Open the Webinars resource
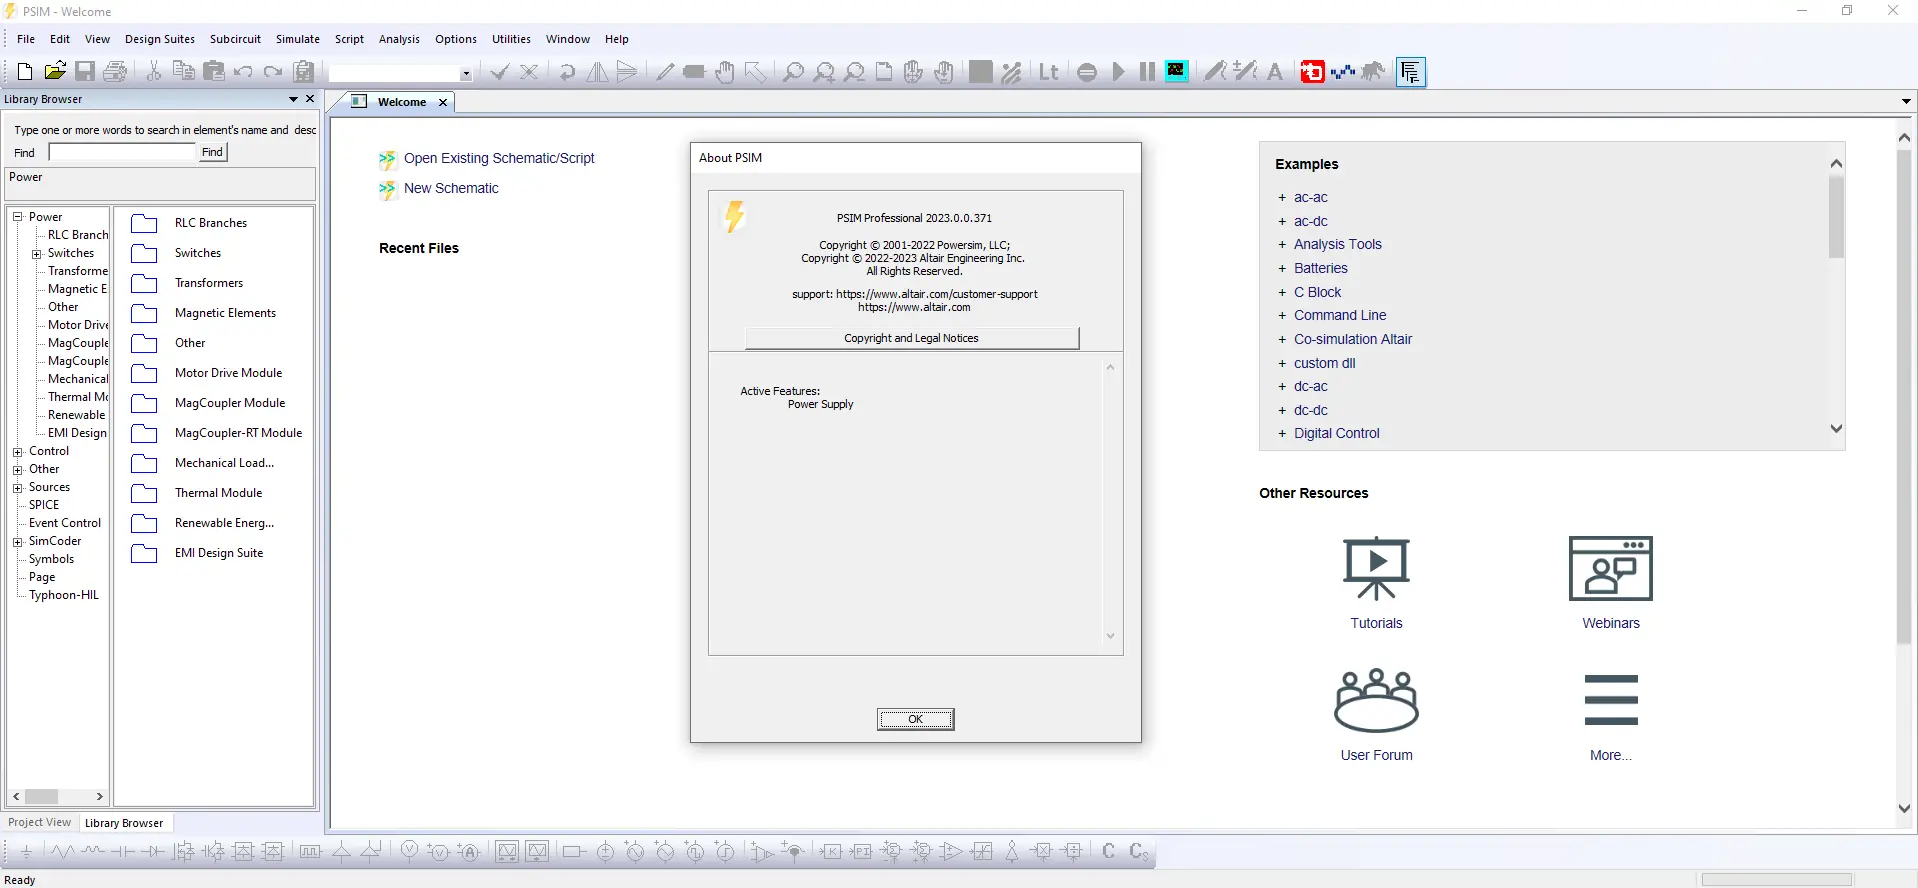 click(1611, 583)
